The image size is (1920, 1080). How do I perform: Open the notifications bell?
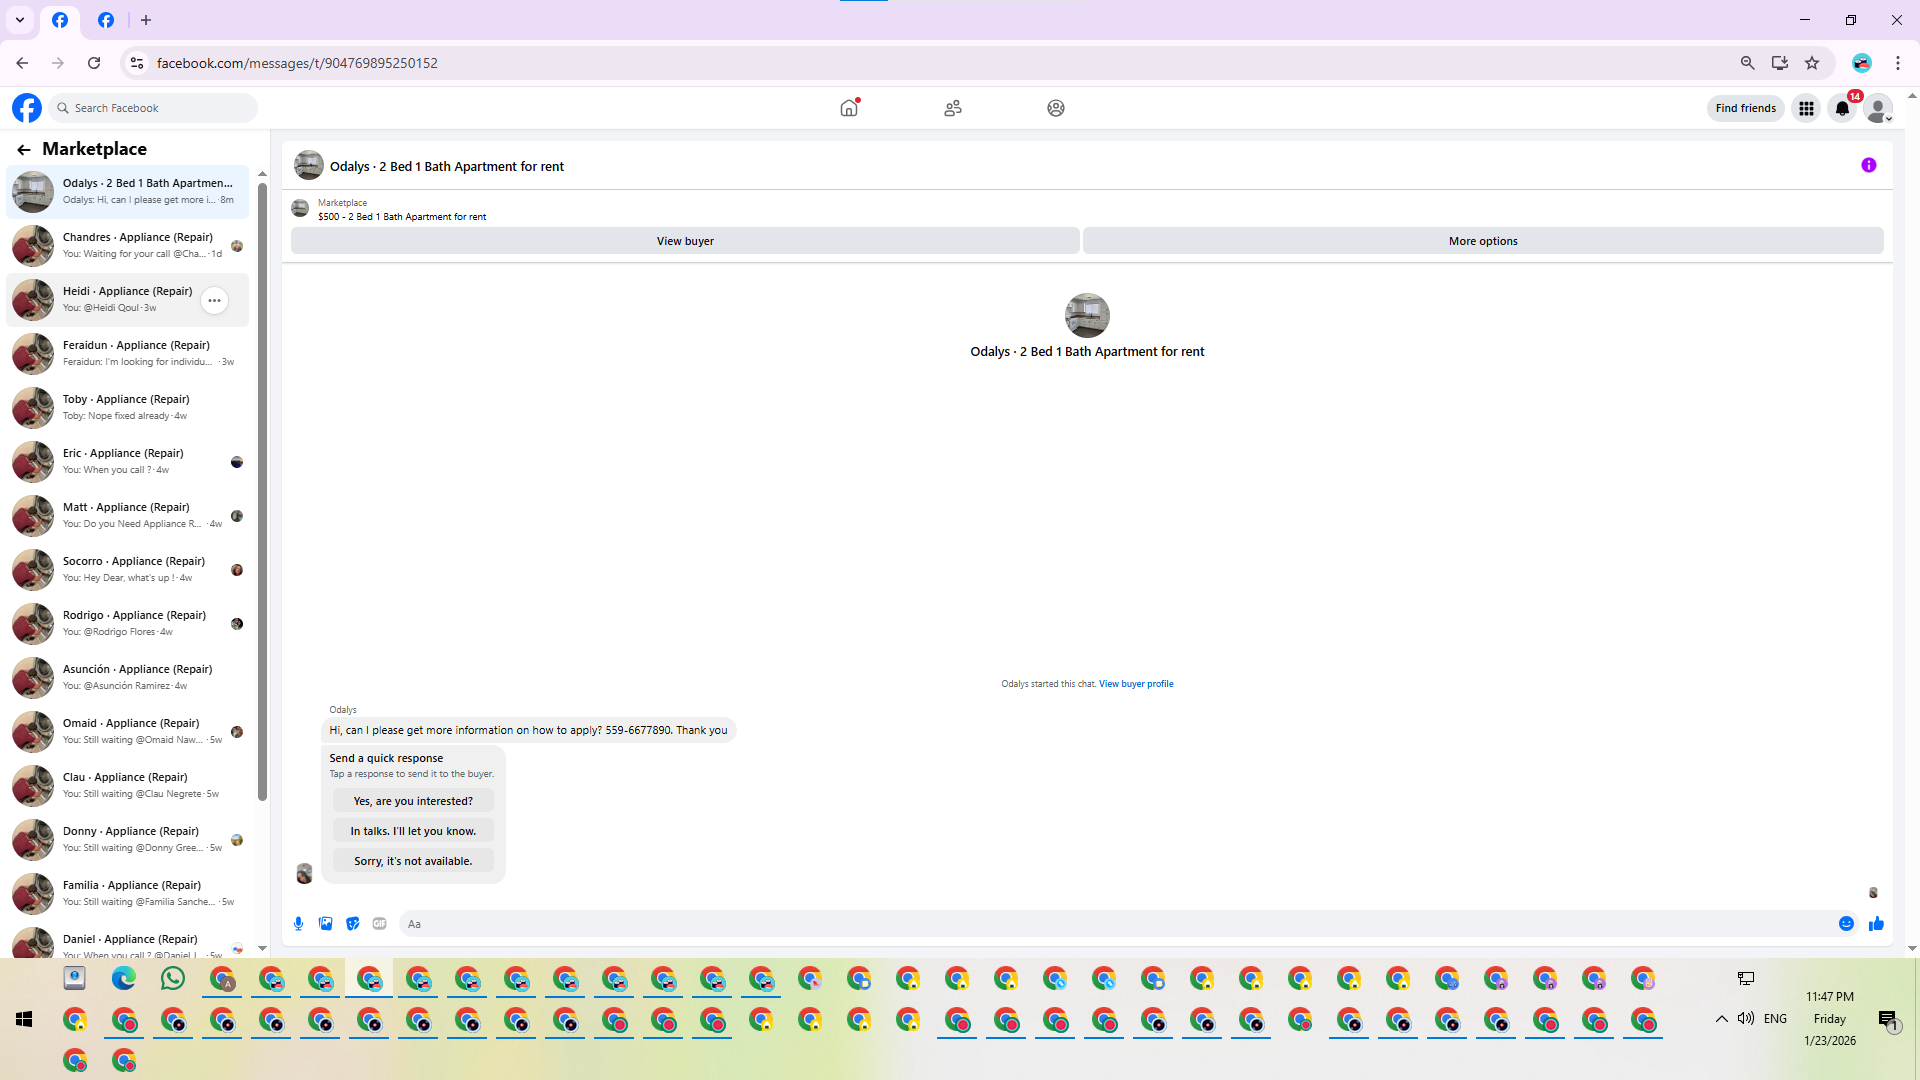click(x=1842, y=108)
